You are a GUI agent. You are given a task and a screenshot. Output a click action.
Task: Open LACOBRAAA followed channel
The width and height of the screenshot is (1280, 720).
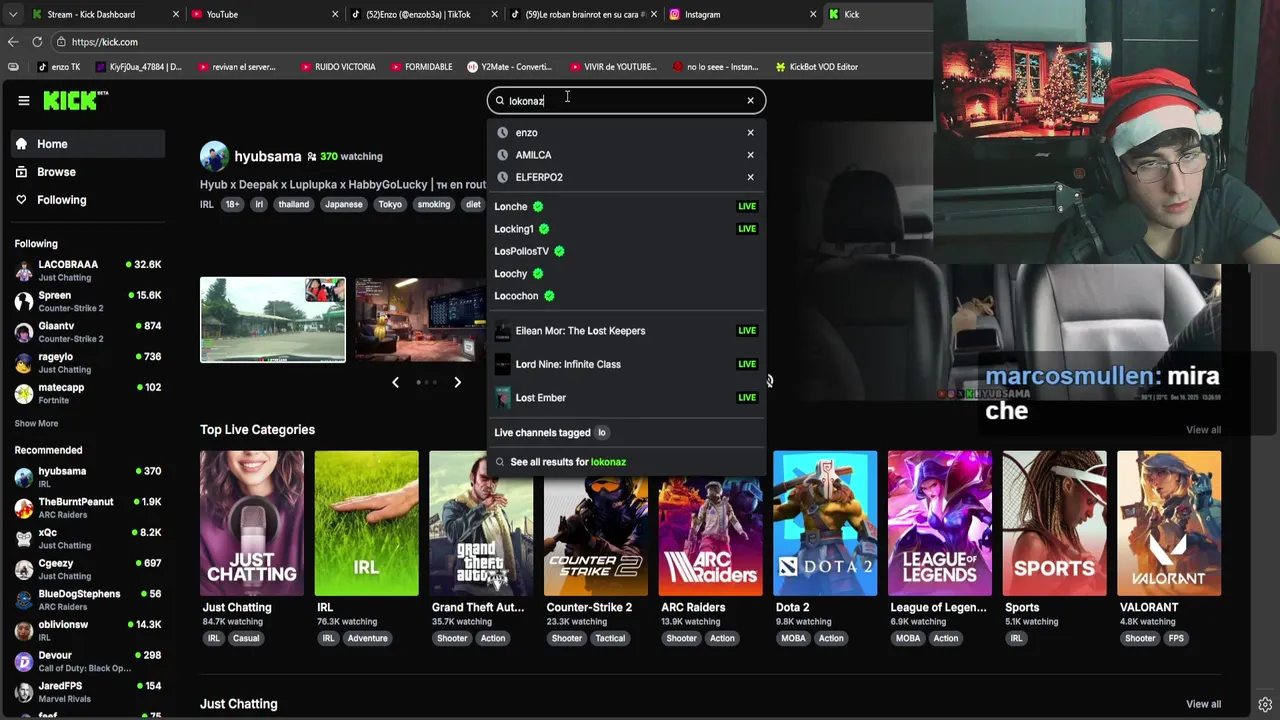(x=88, y=271)
